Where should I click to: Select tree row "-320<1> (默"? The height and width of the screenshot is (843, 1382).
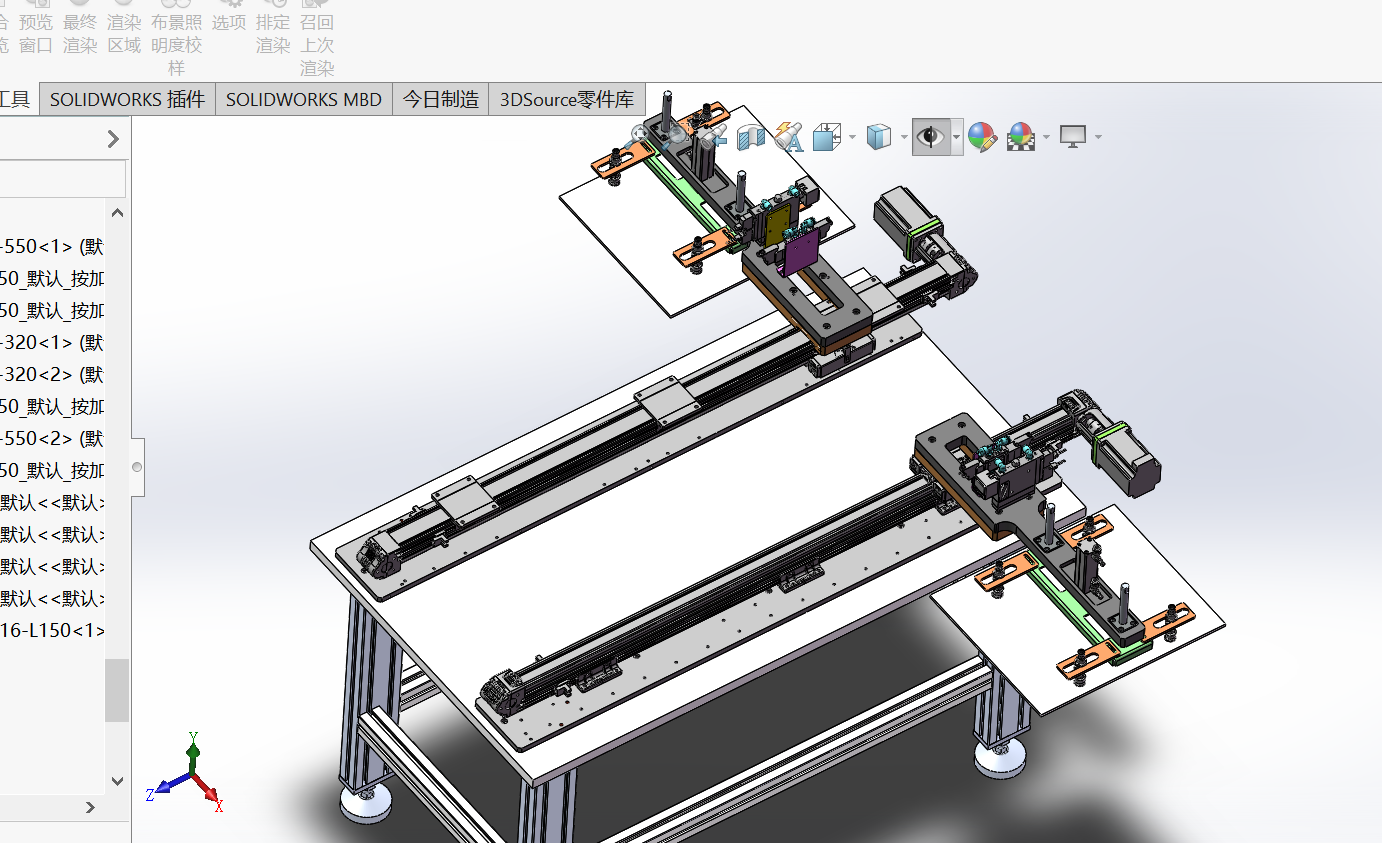click(52, 342)
